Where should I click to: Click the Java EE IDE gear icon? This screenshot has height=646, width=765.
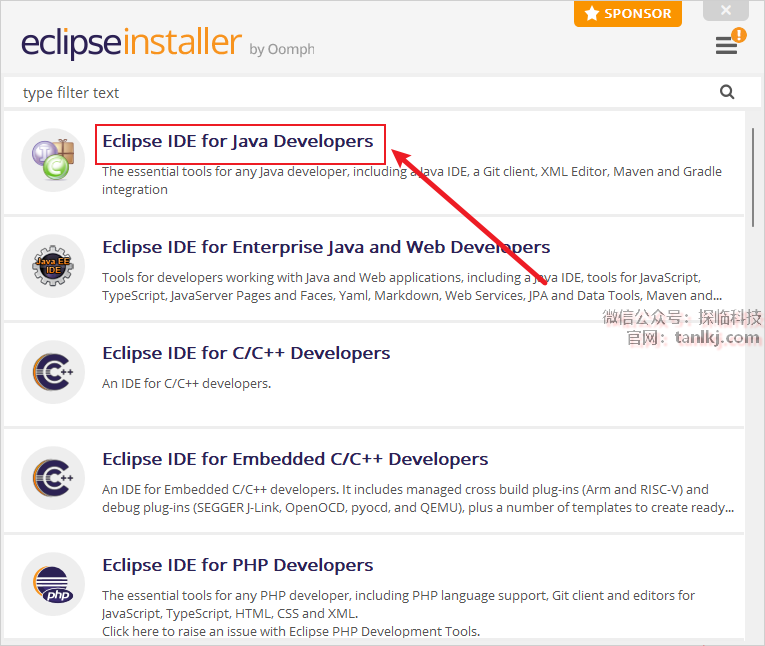coord(53,266)
